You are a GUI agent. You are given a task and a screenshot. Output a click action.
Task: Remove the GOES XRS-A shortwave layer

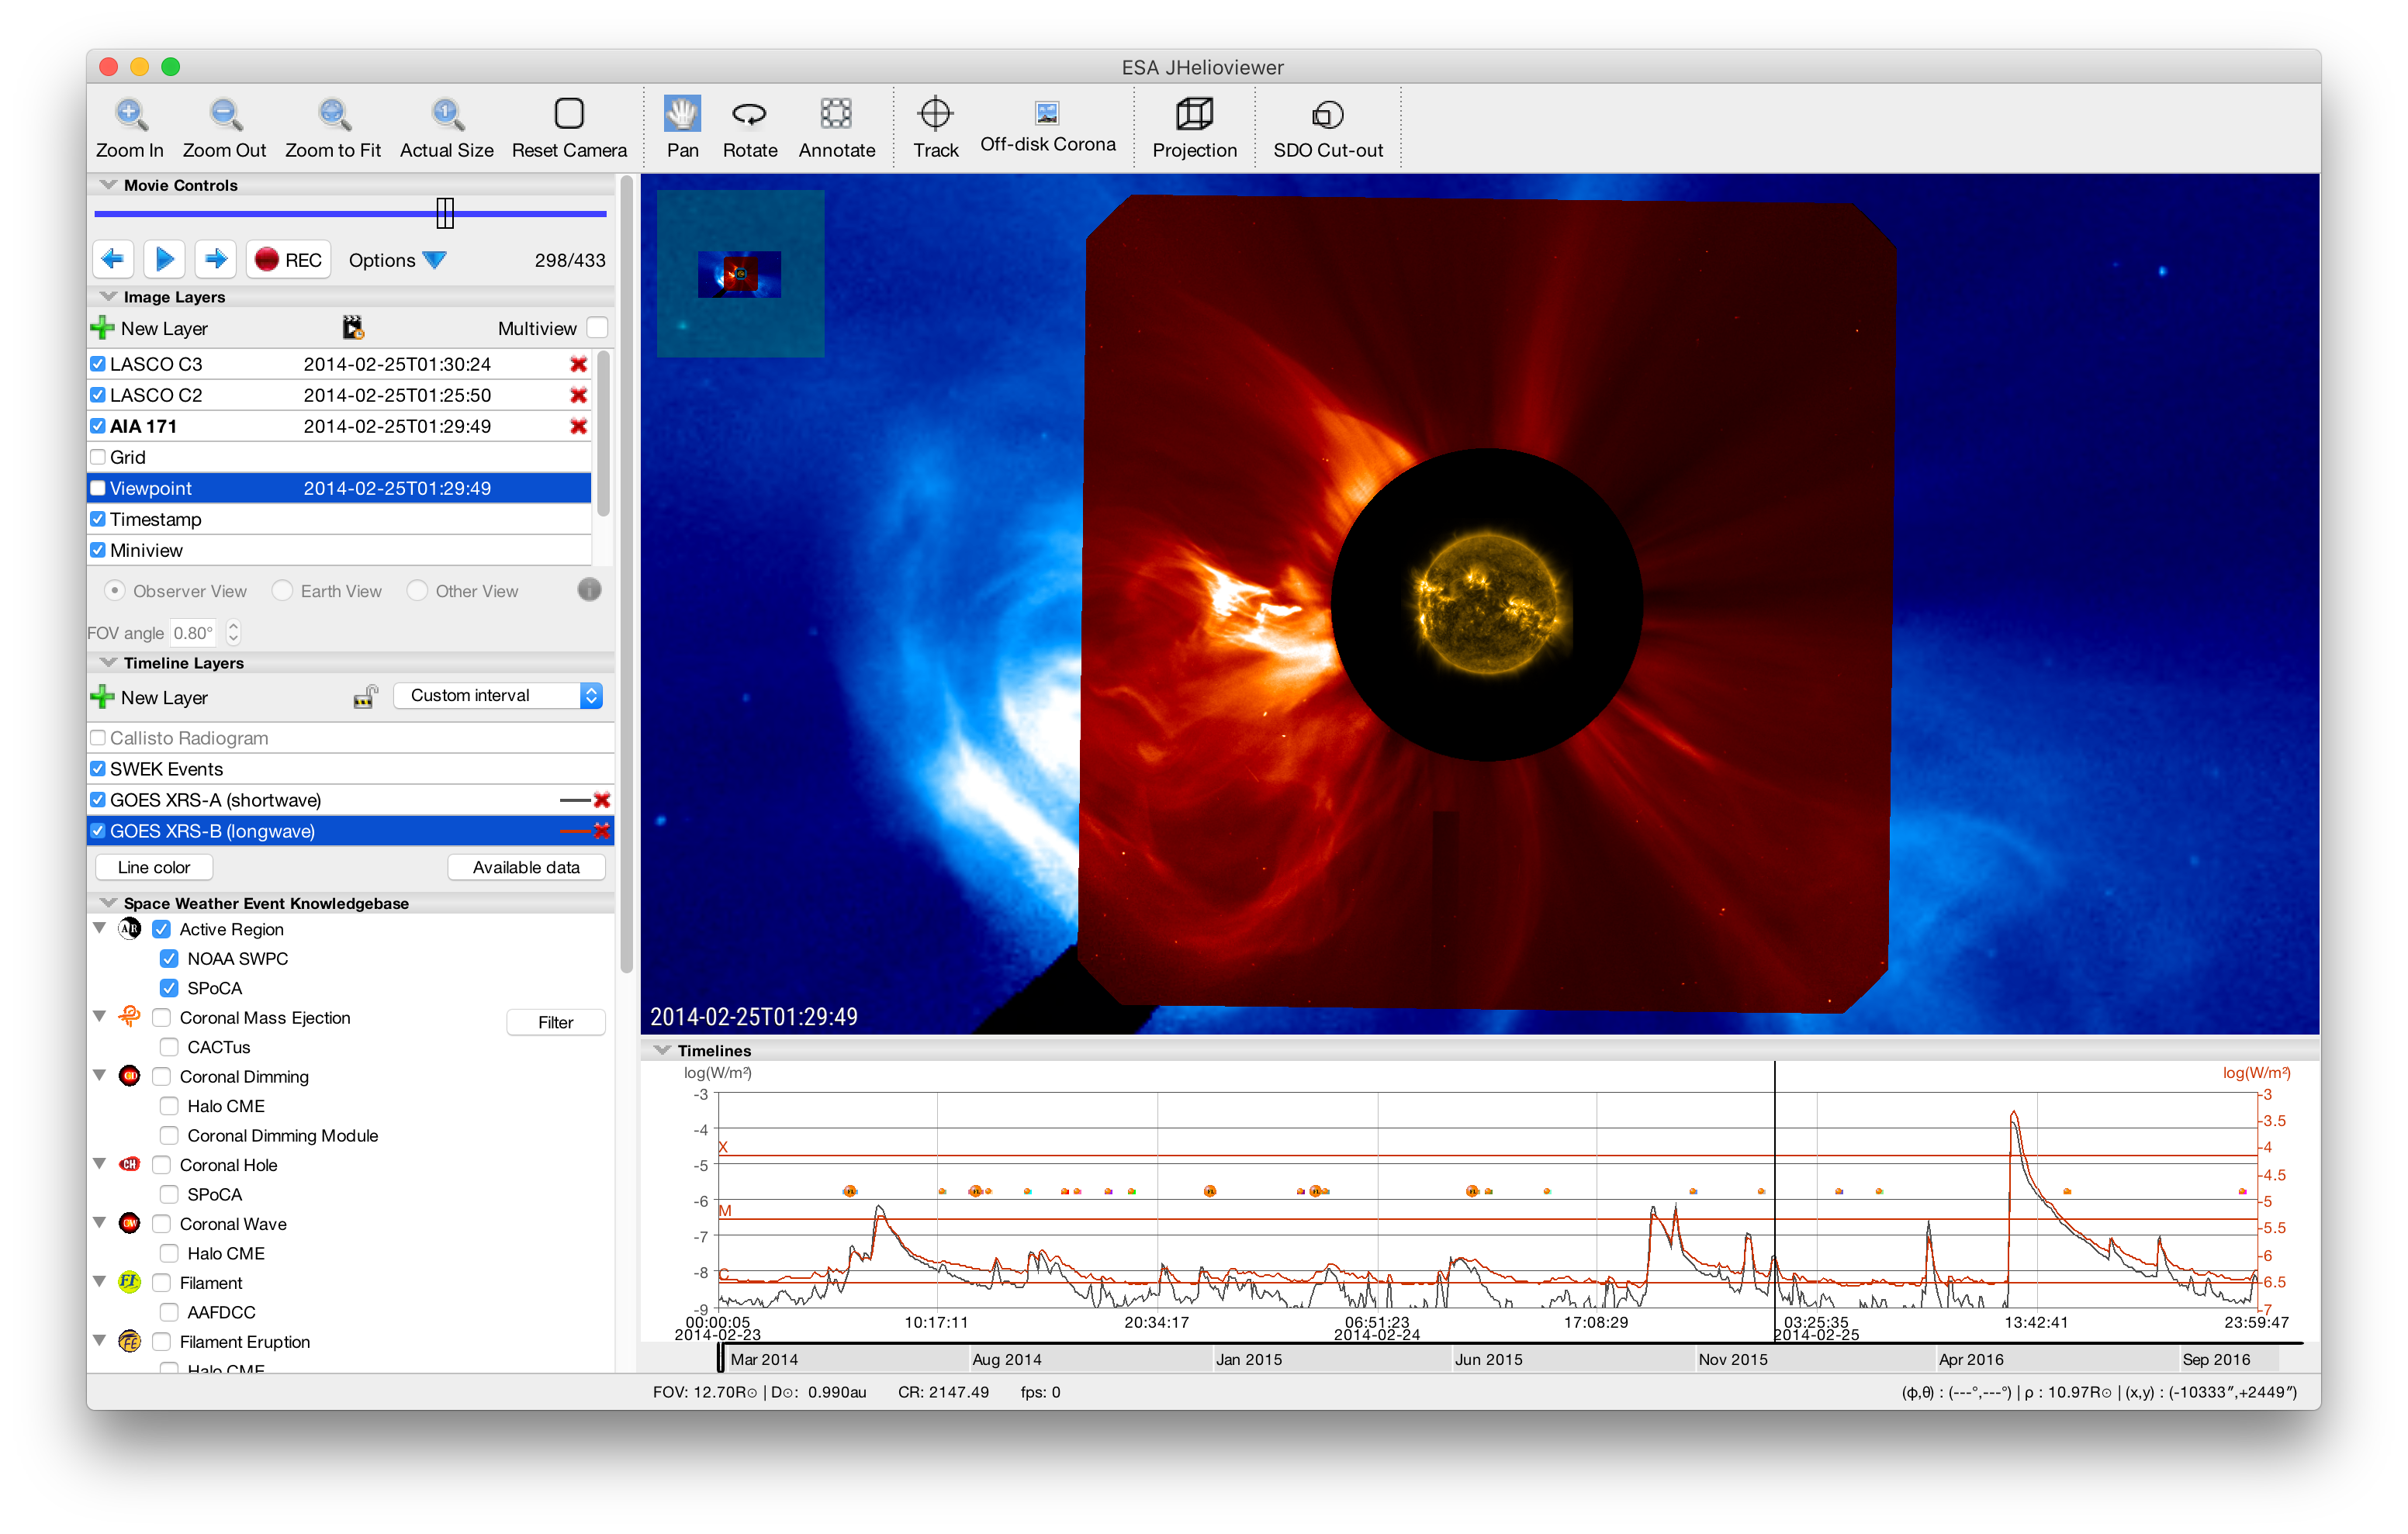coord(602,800)
